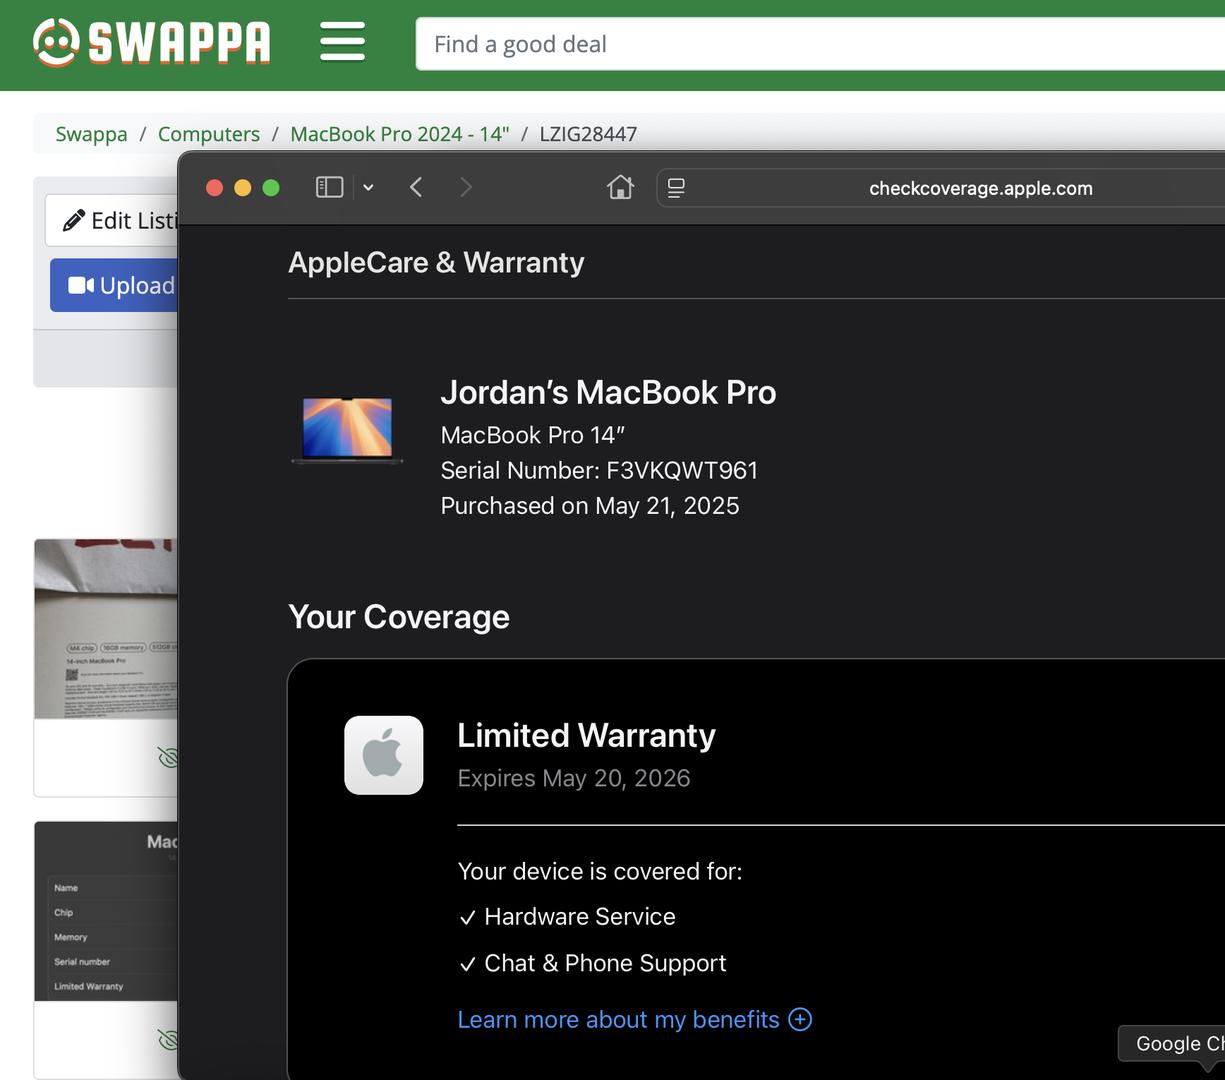Toggle hidden-eye icon under box photo
The height and width of the screenshot is (1080, 1225).
click(x=168, y=758)
